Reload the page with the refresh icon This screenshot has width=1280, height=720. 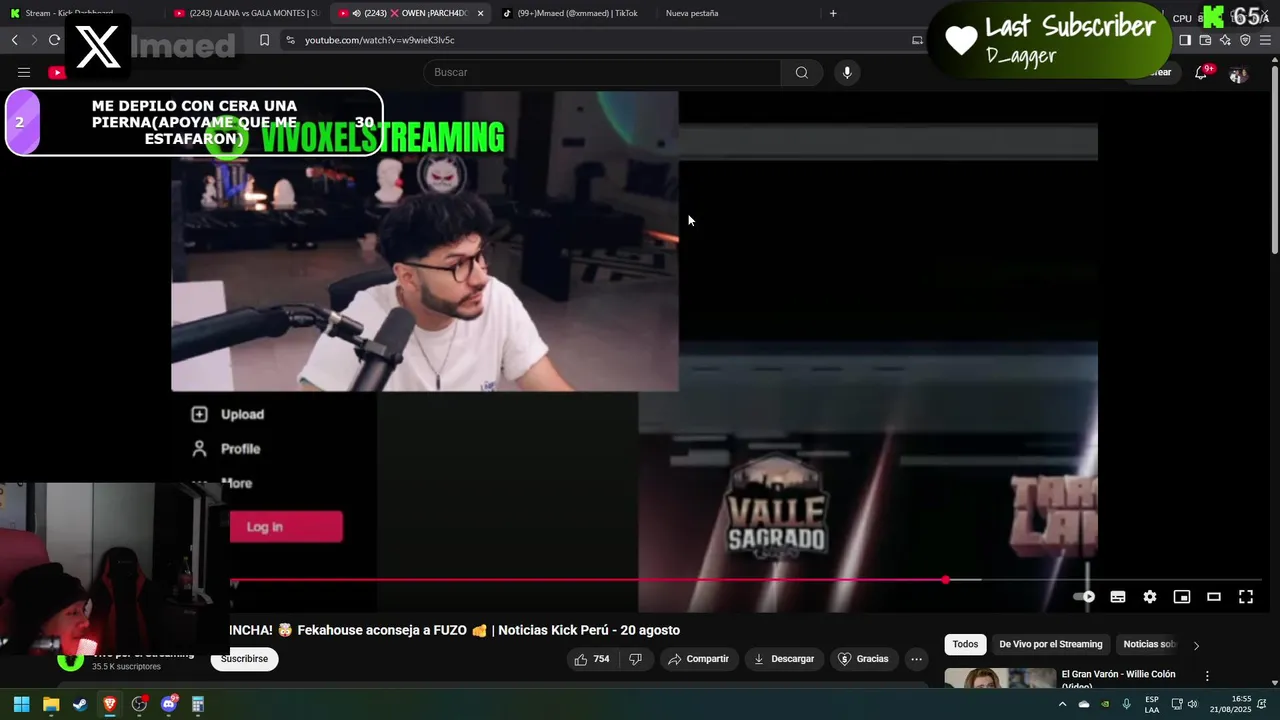tap(54, 40)
